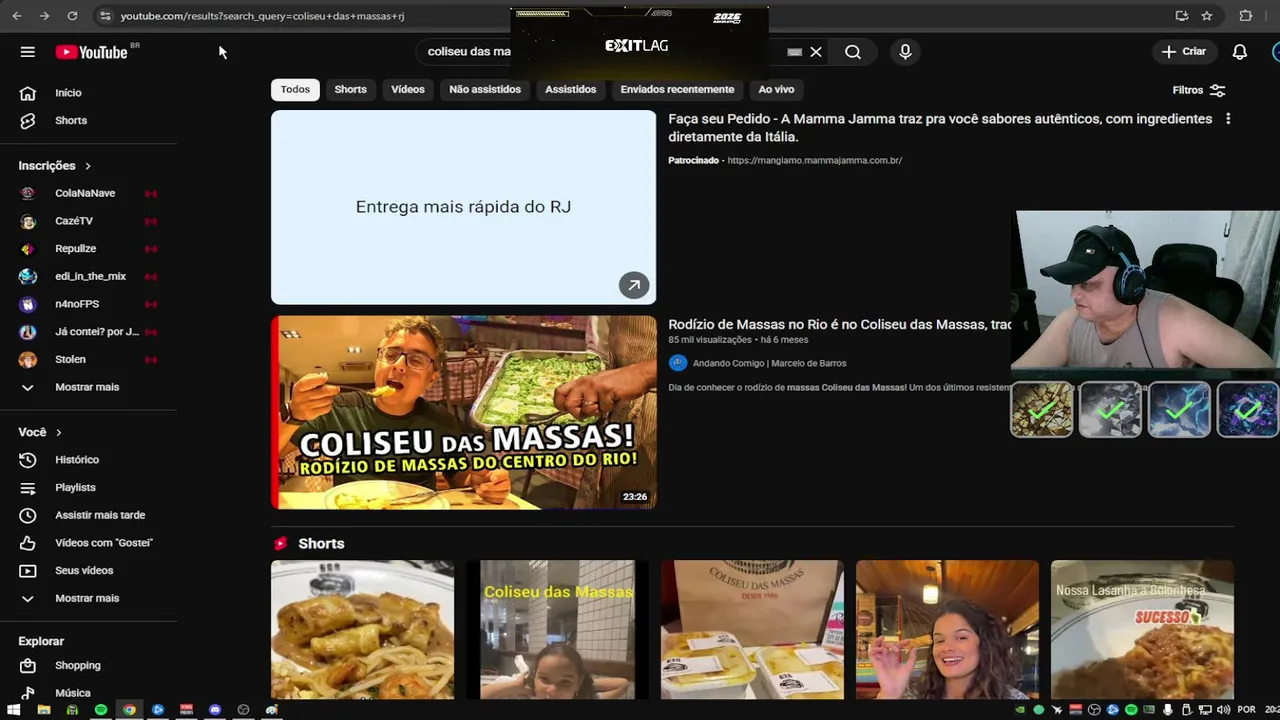Viewport: 1280px width, 720px height.
Task: Select the Shorts filter chip
Action: pyautogui.click(x=350, y=90)
